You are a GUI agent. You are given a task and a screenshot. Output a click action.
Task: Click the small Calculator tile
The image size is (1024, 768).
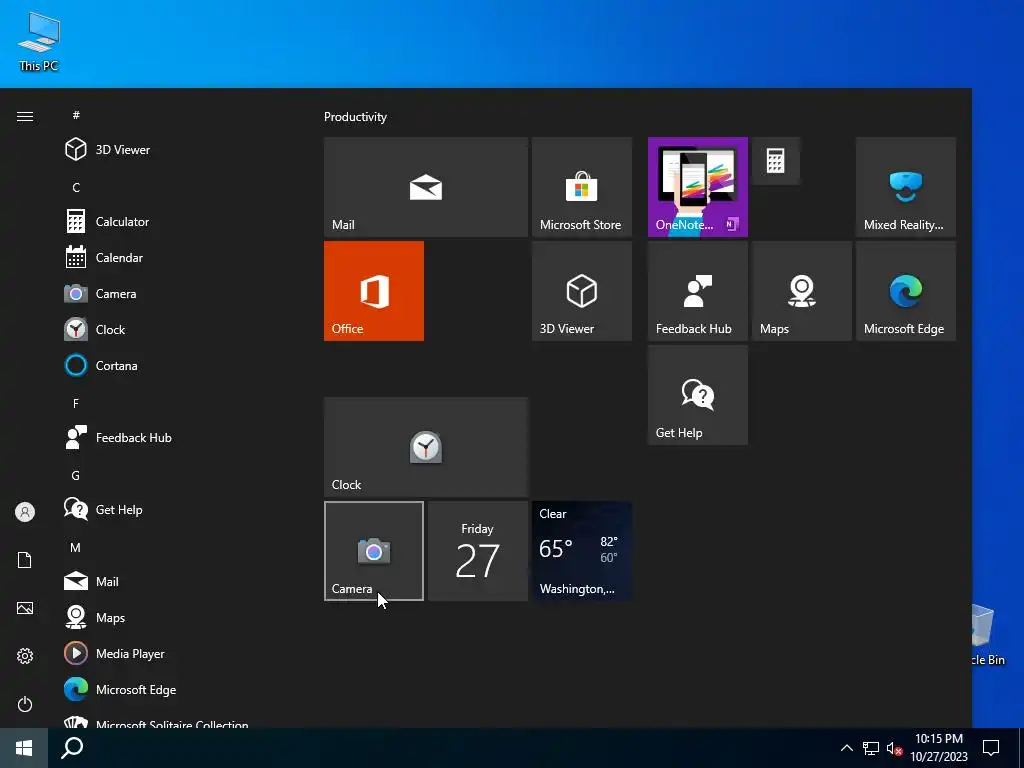[x=776, y=161]
